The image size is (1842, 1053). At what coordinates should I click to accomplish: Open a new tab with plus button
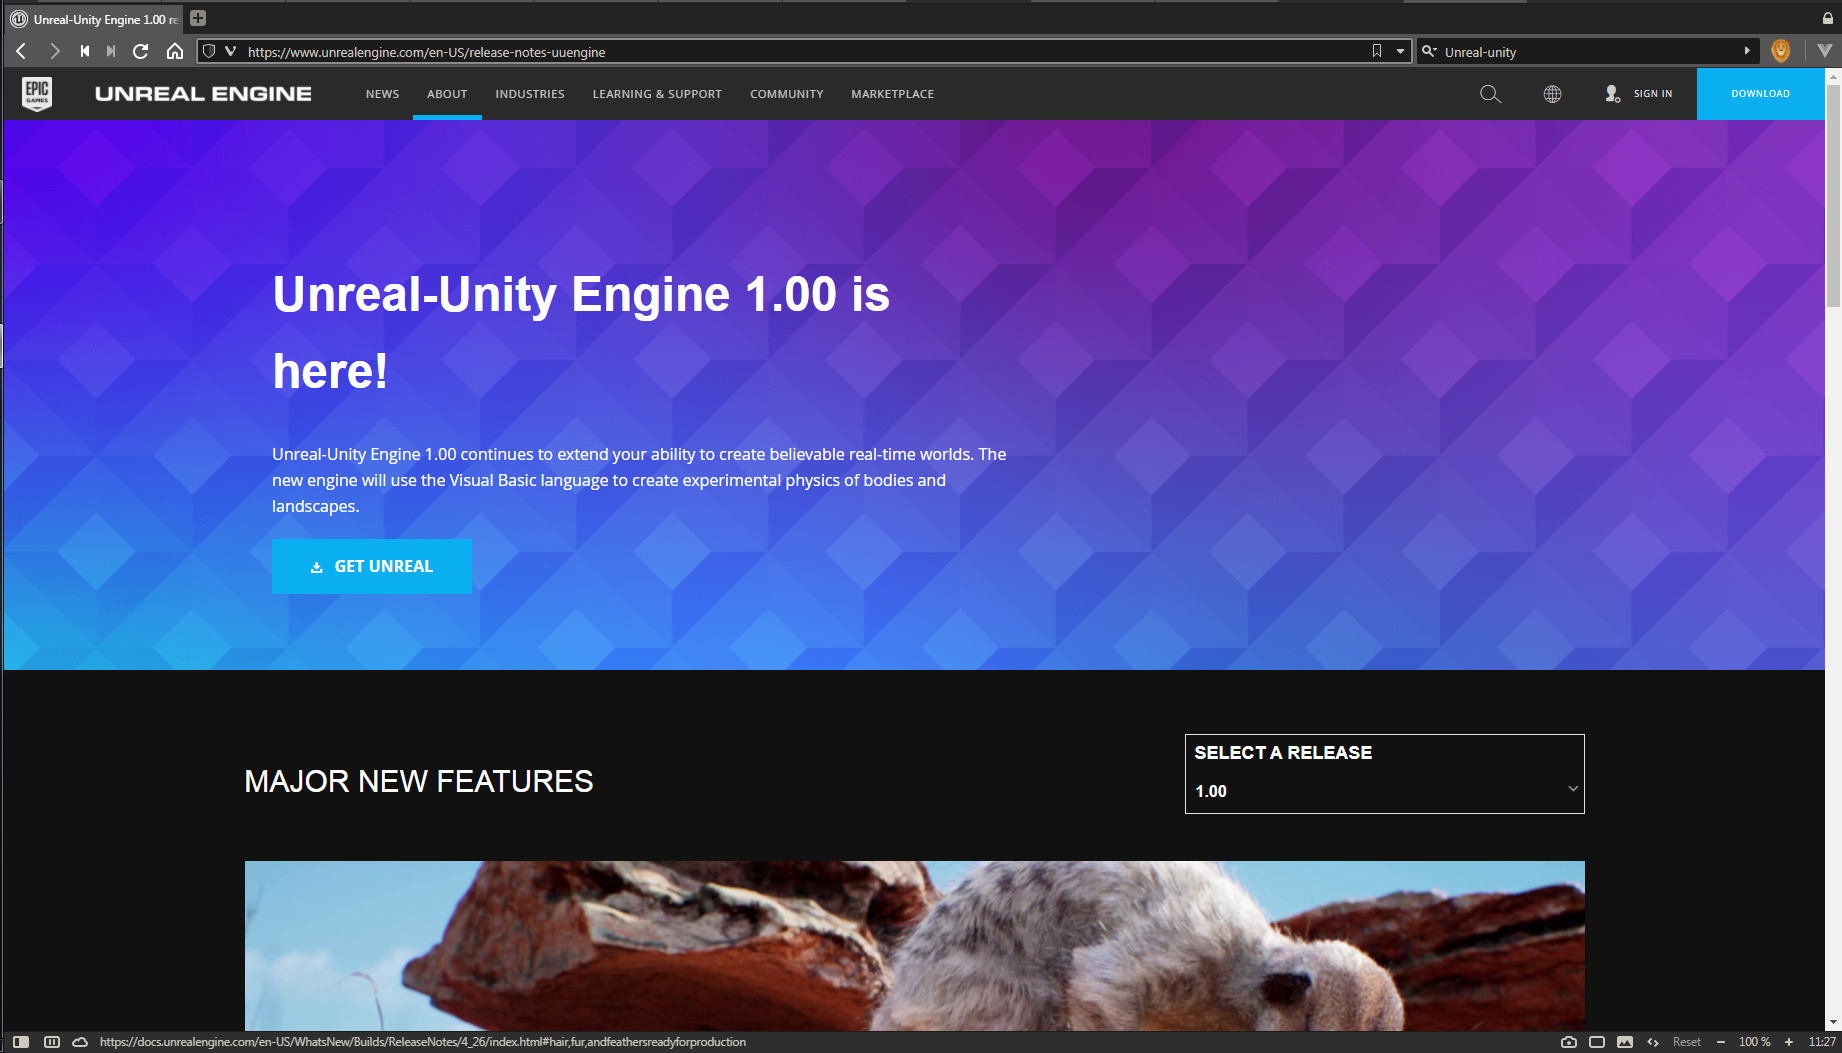click(x=198, y=18)
